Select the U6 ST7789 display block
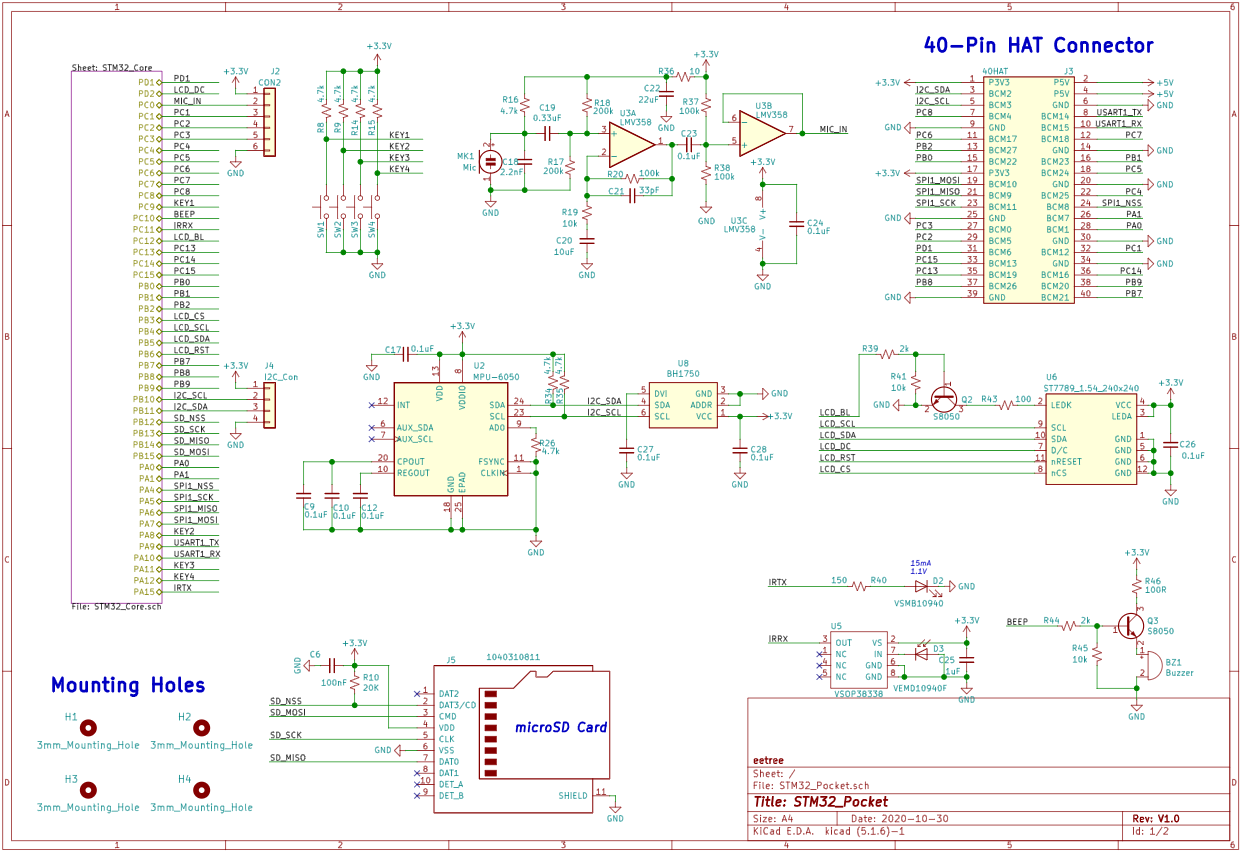Viewport: 1241px width, 852px height. [1091, 440]
